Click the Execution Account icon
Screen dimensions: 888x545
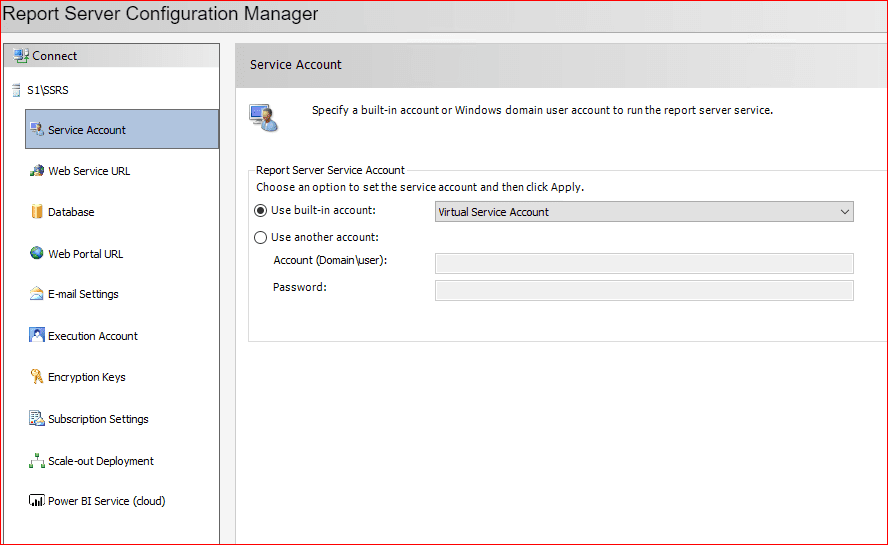(37, 336)
